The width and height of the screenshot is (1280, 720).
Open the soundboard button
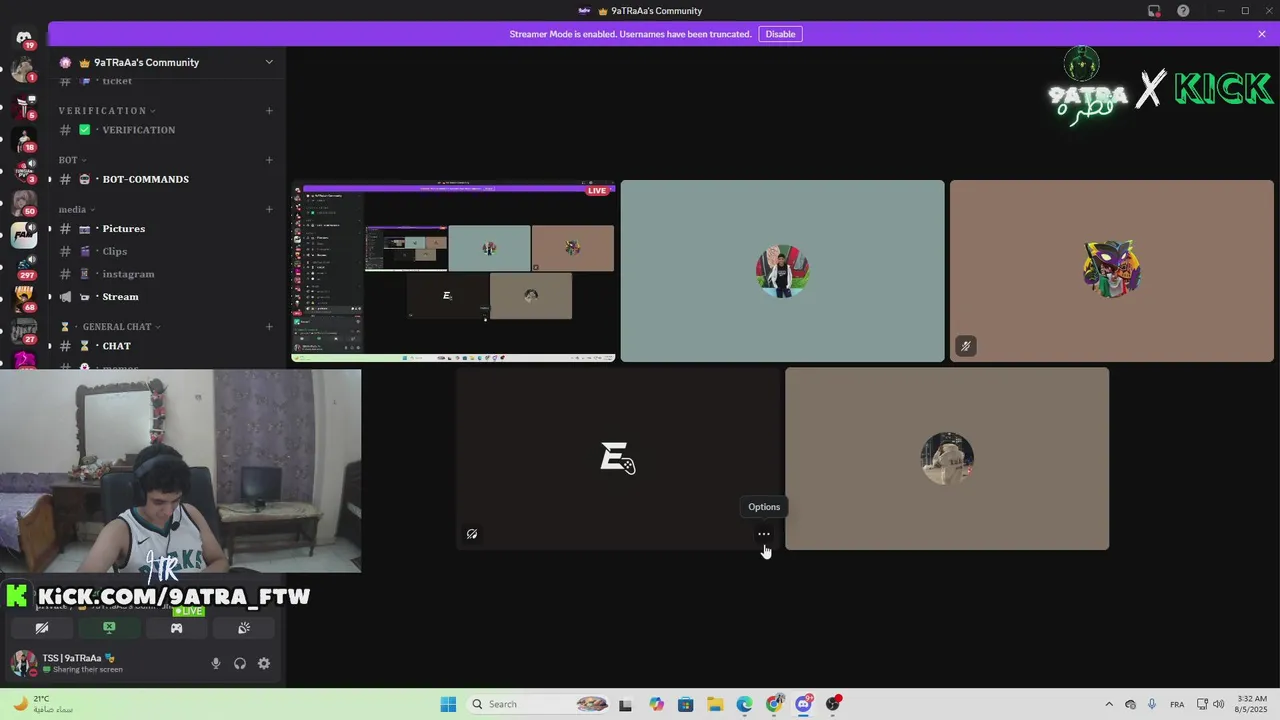click(243, 628)
